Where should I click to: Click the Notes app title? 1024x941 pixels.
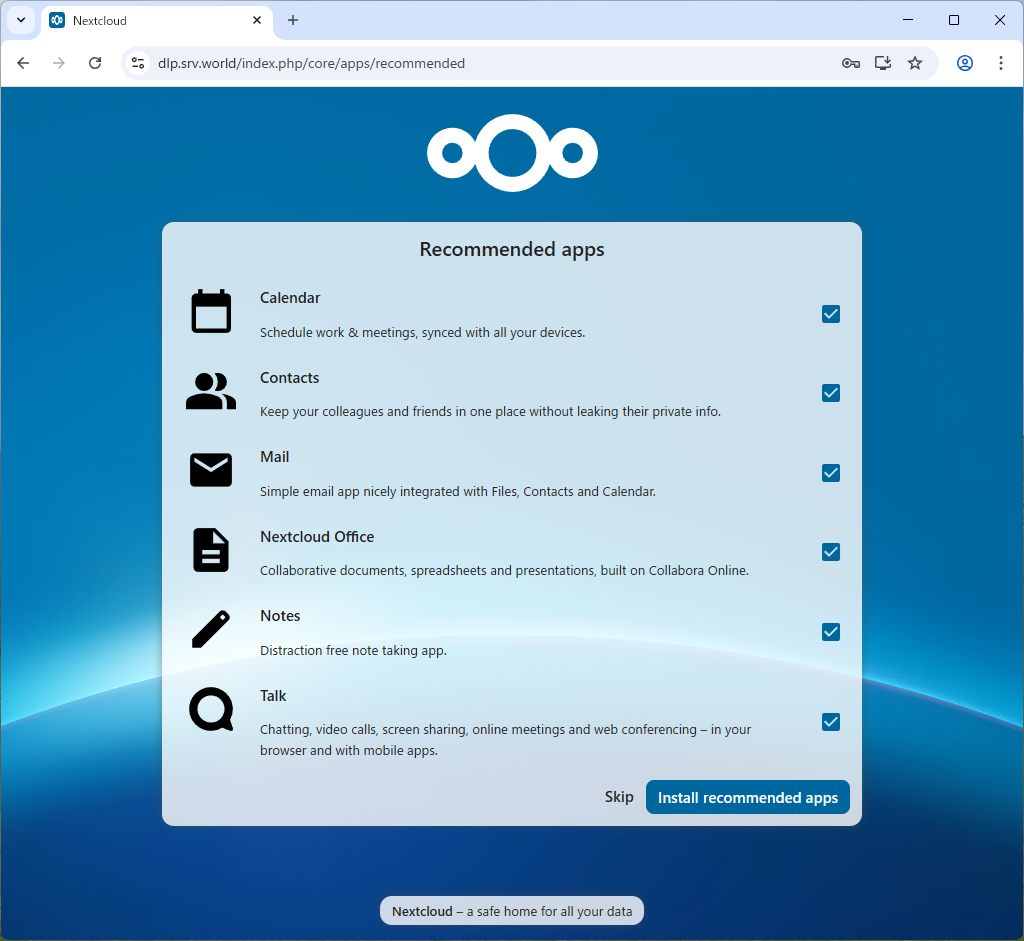point(280,616)
